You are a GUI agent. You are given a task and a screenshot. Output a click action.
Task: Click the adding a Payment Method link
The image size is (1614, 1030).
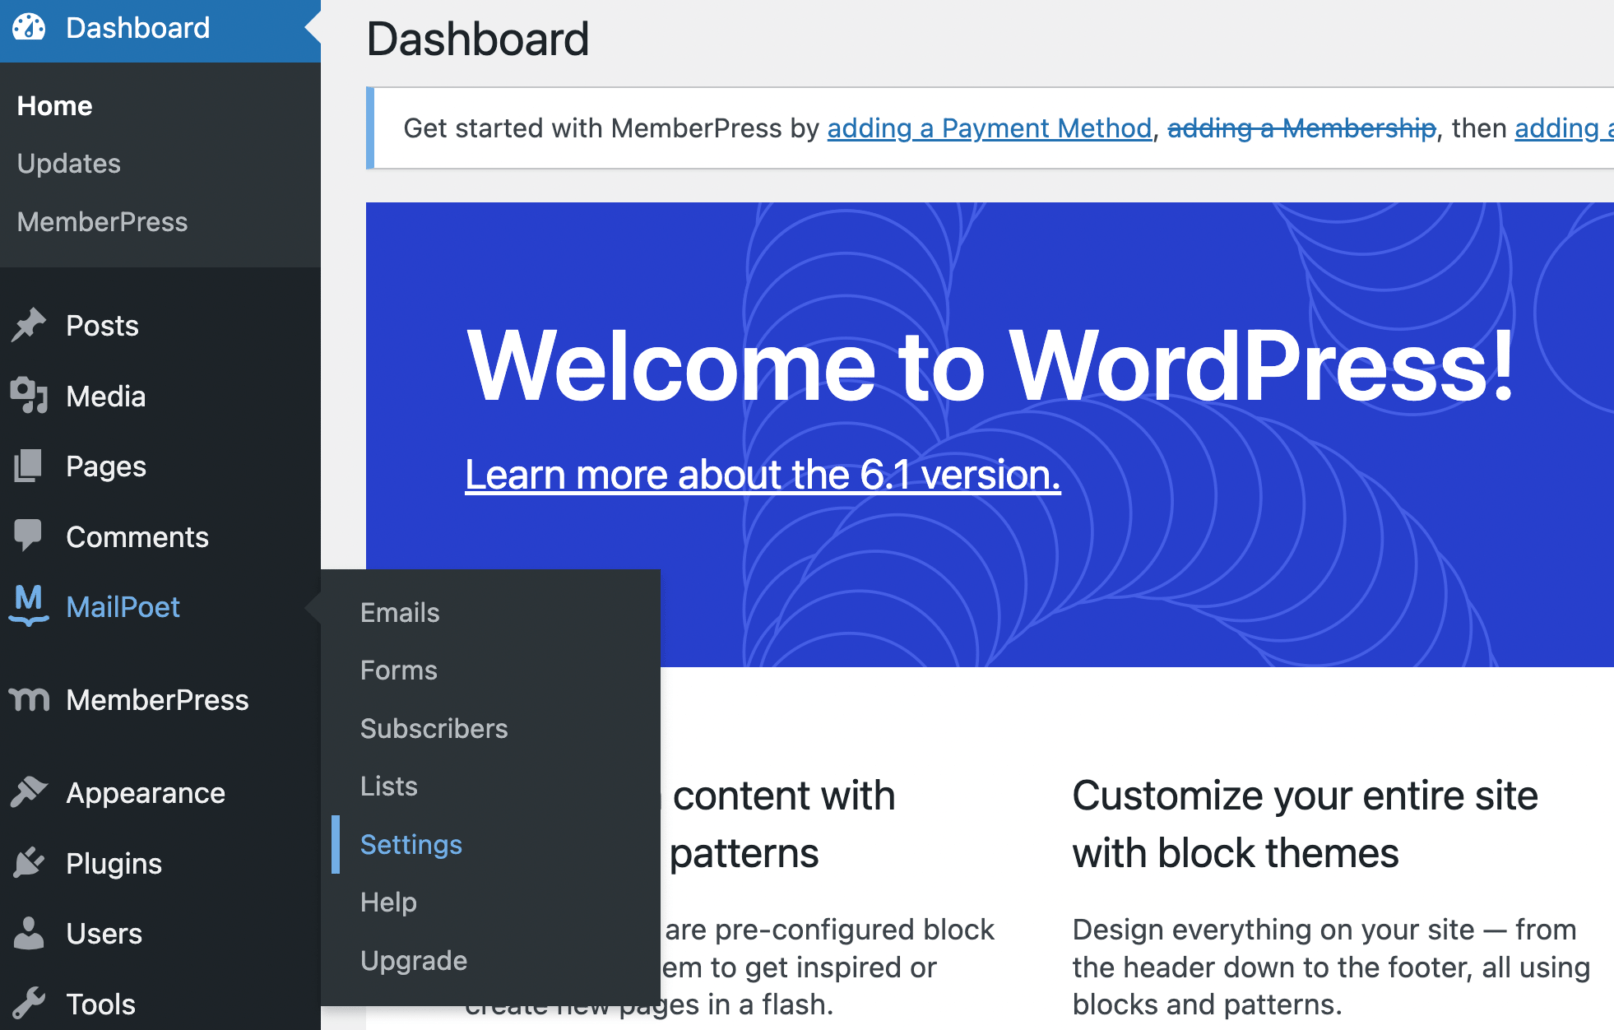pos(988,128)
